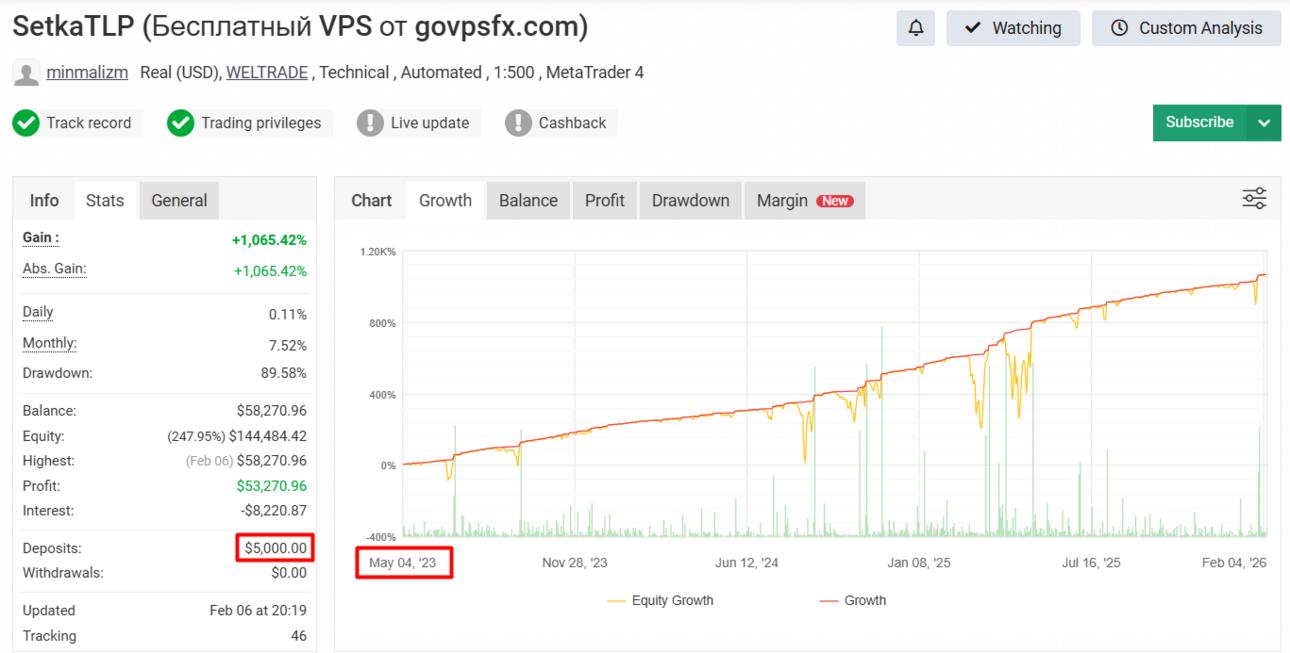Viewport: 1290px width, 653px height.
Task: Click the red New badge on Margin
Action: click(835, 201)
